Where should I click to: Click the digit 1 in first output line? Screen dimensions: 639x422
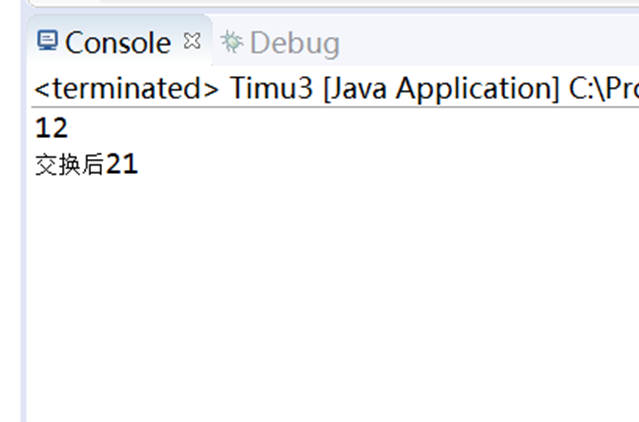(x=43, y=128)
